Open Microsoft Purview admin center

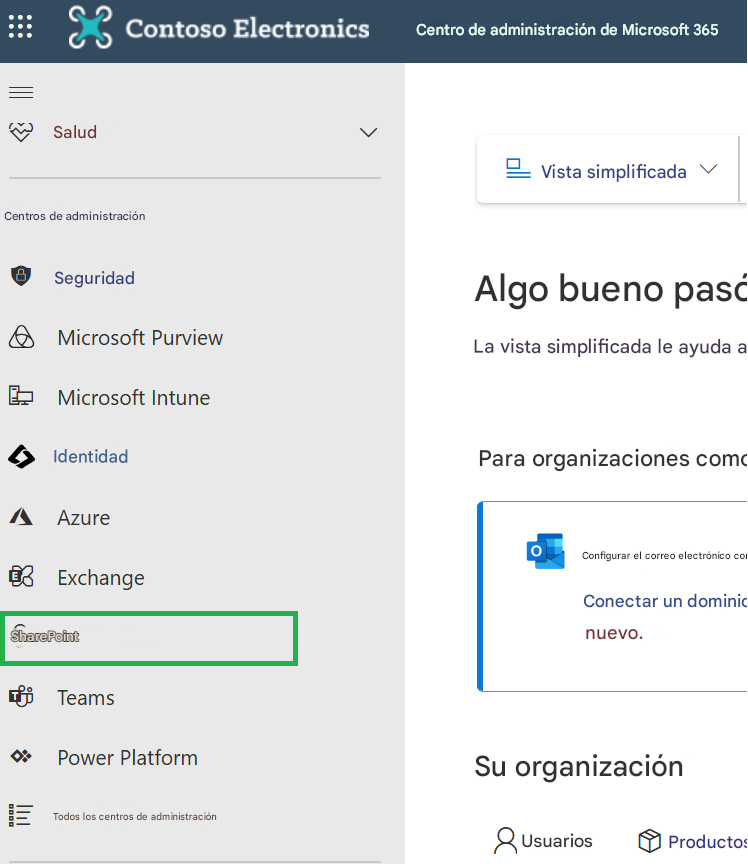[x=140, y=338]
